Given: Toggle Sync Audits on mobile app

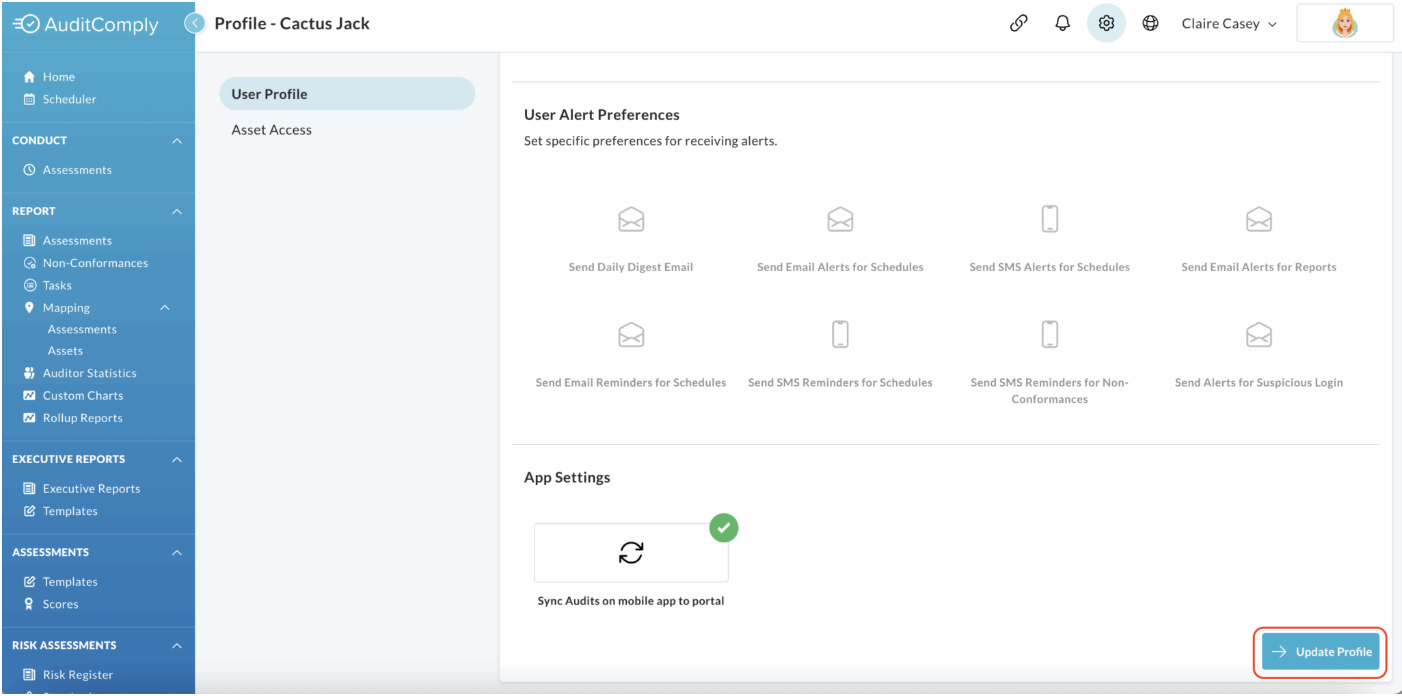Looking at the screenshot, I should (631, 553).
